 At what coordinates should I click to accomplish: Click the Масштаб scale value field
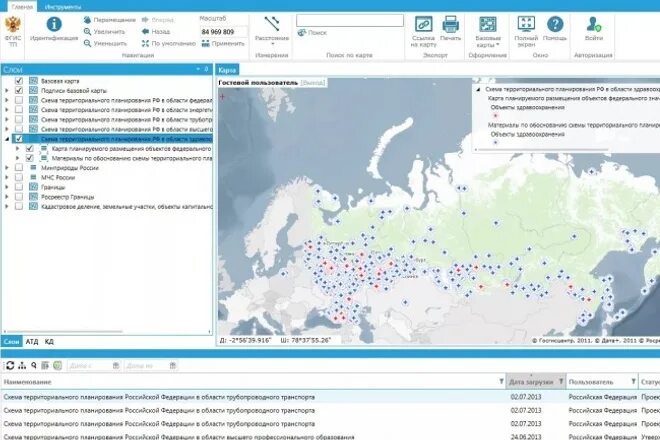(x=224, y=32)
